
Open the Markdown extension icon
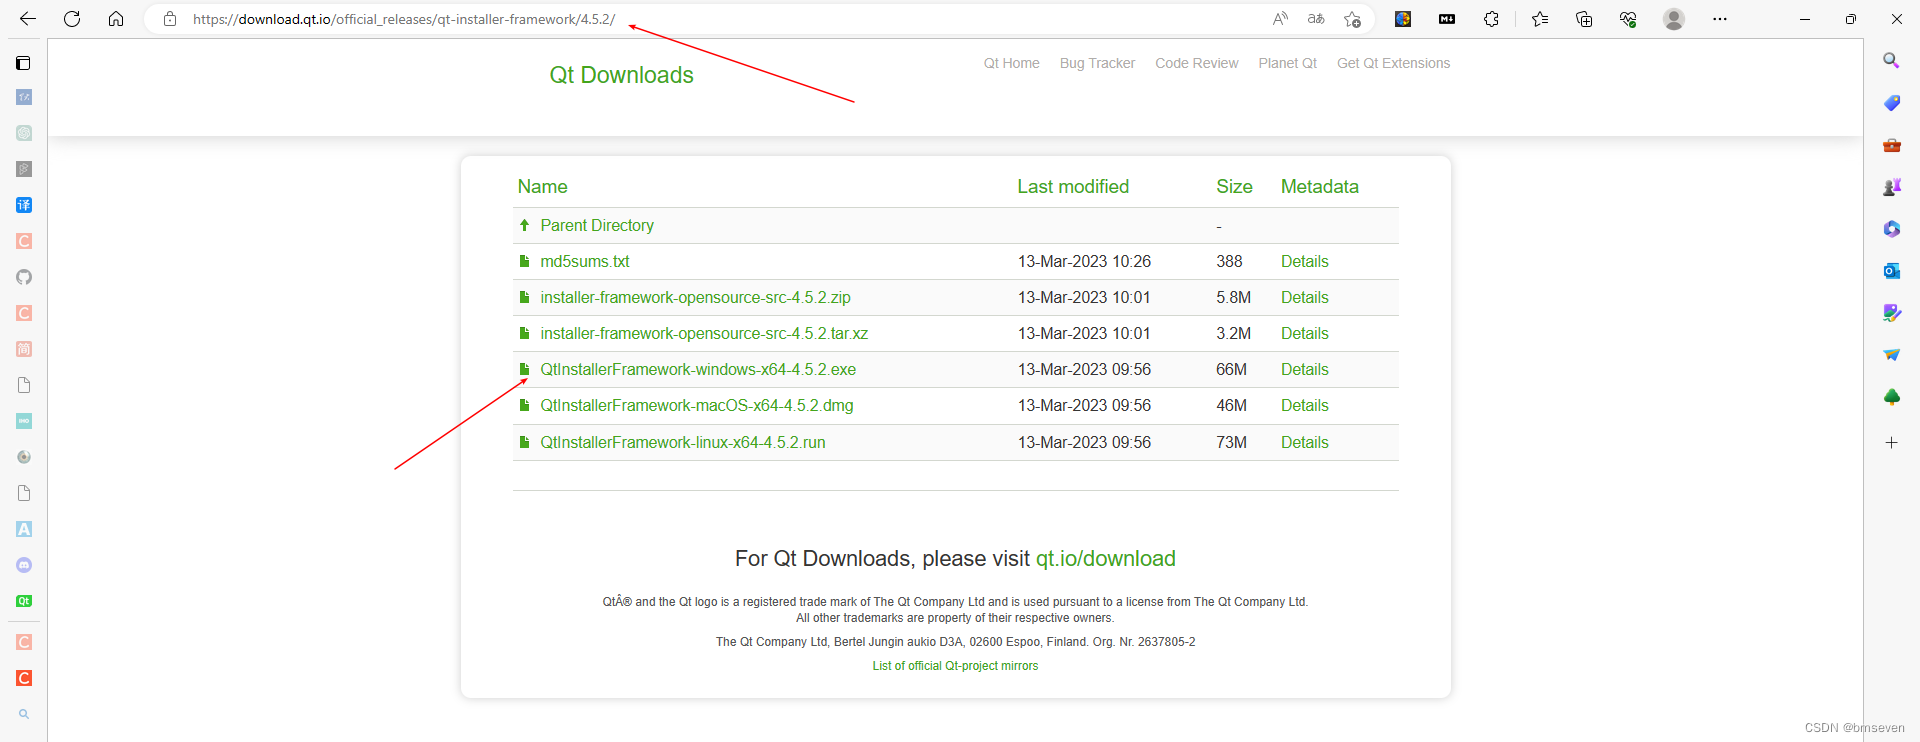[x=1447, y=19]
